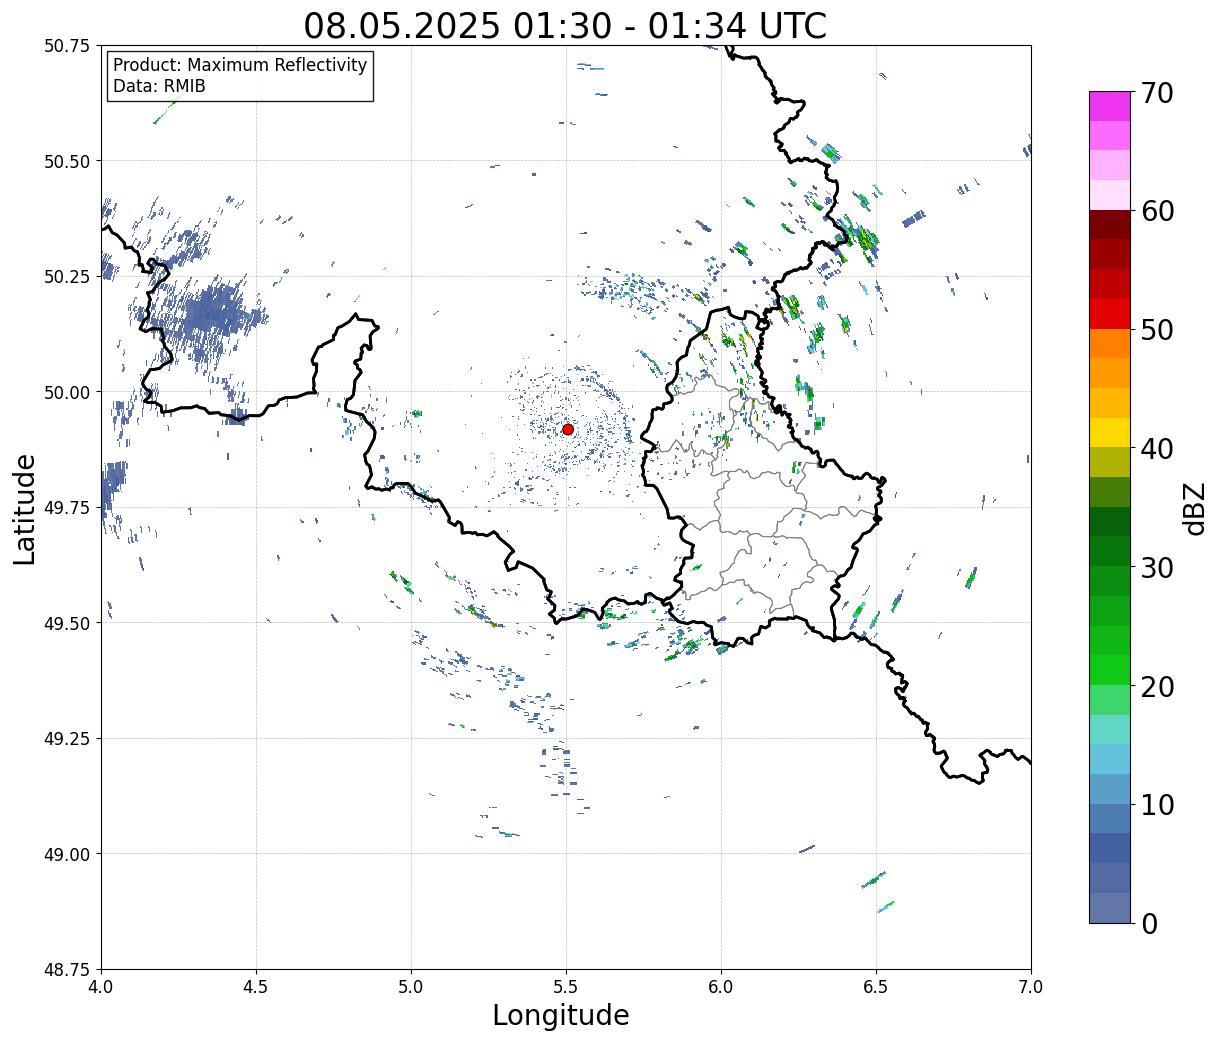Screen dimensions: 1219x1040
Task: Click the longitude tick label '5.0'
Action: click(x=411, y=987)
